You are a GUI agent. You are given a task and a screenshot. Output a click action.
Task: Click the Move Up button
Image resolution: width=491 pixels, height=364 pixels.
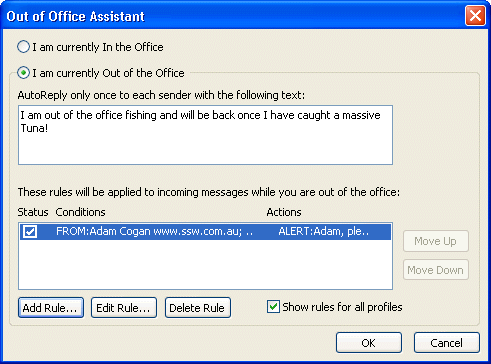tap(436, 241)
